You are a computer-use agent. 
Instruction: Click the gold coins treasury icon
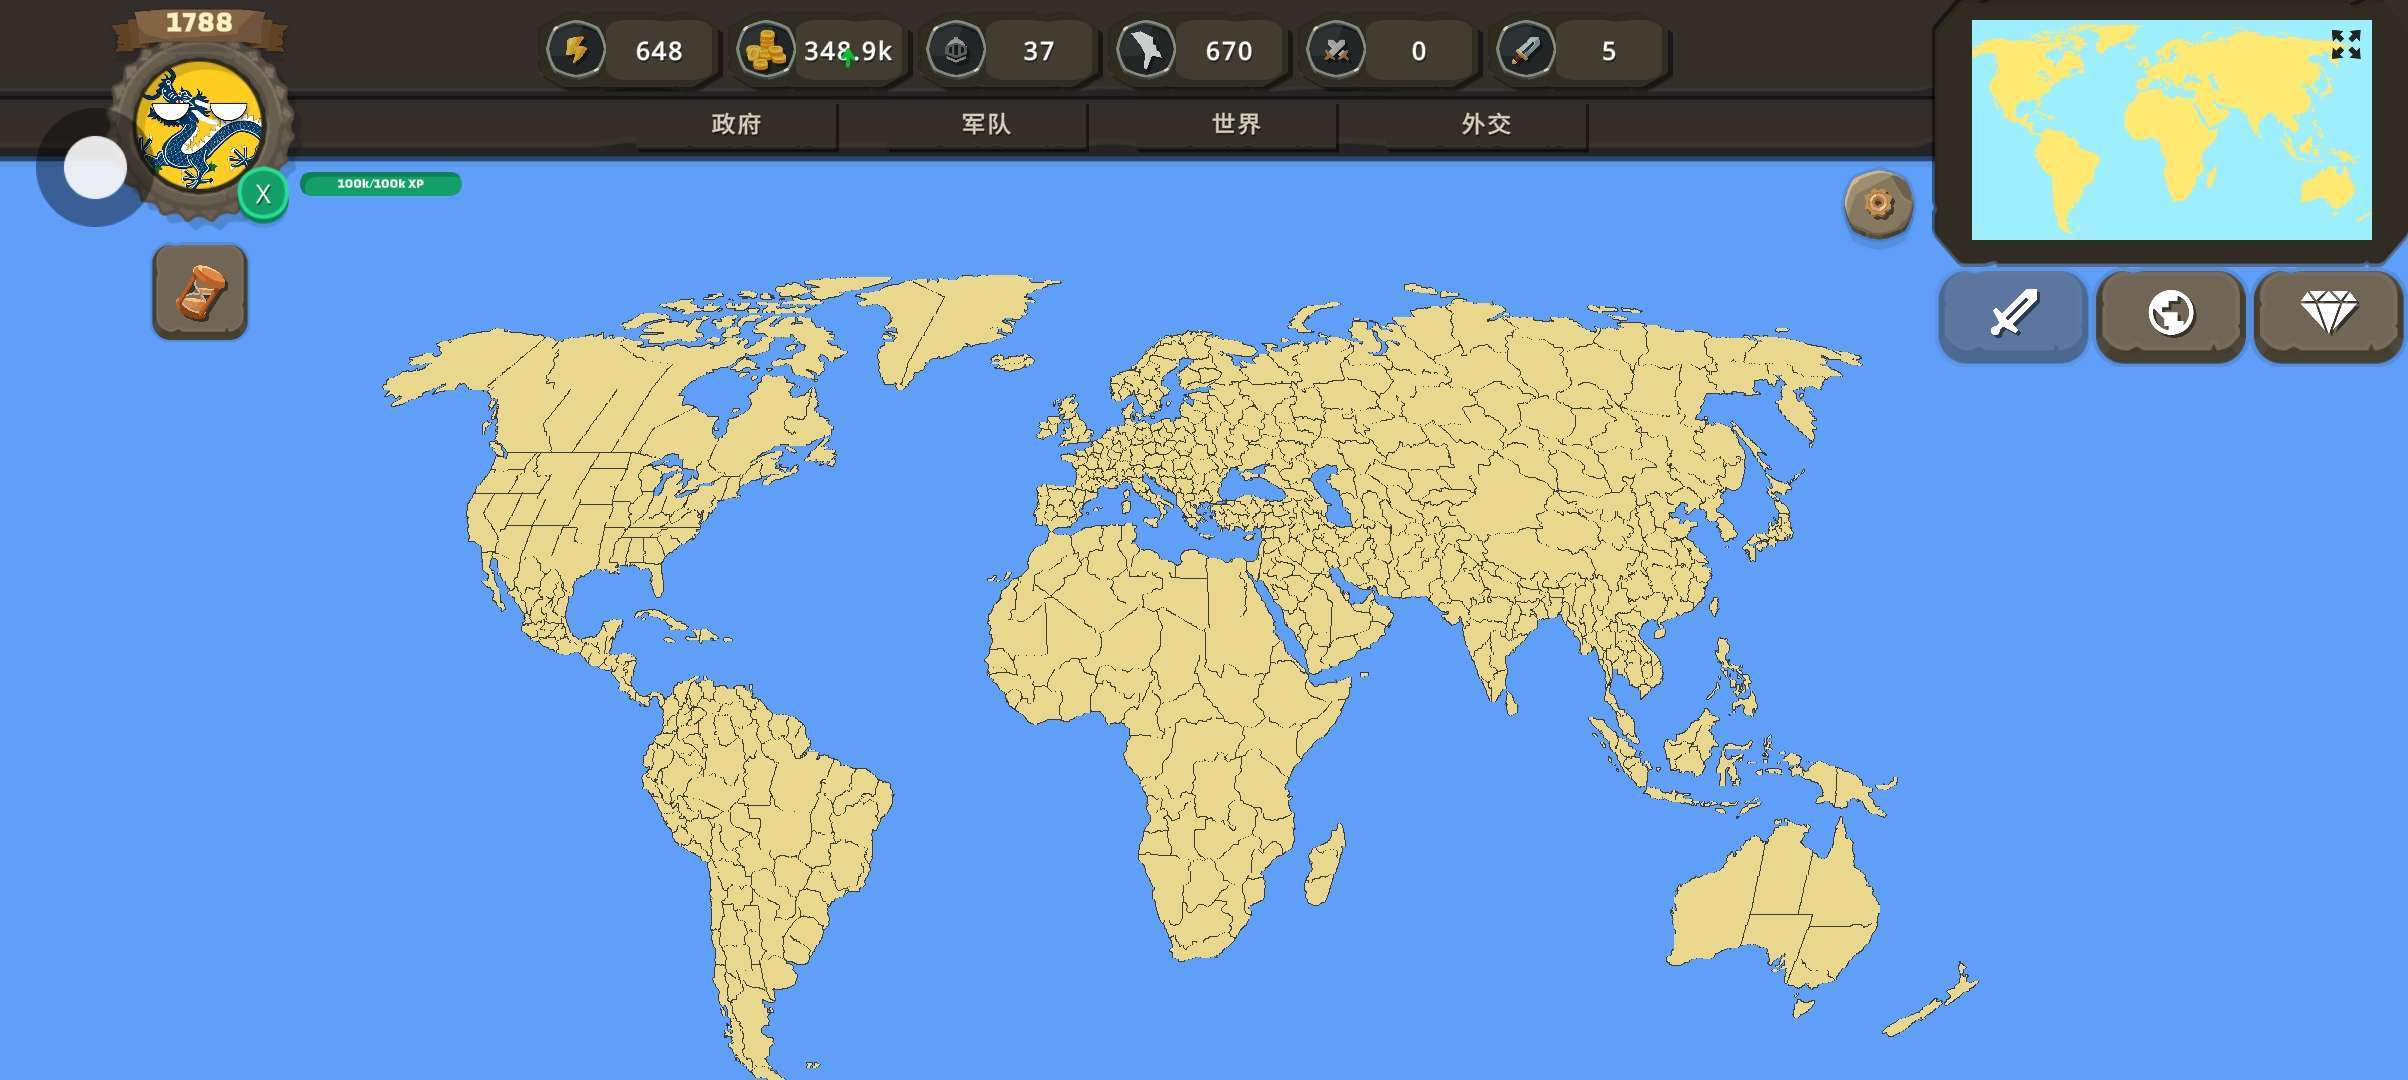coord(766,50)
